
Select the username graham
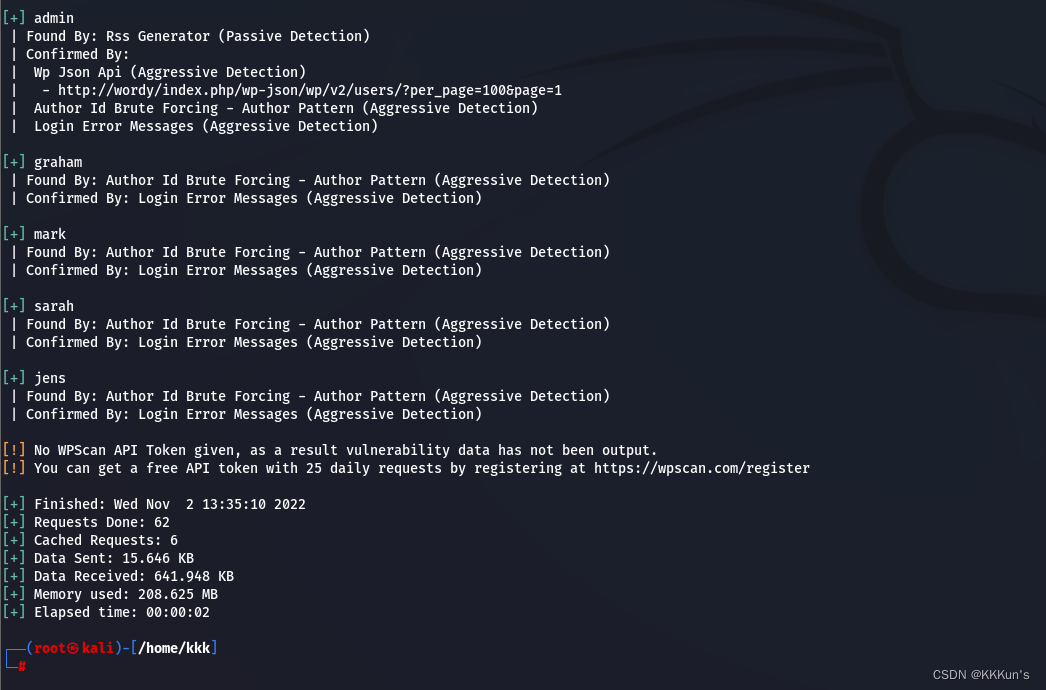58,162
